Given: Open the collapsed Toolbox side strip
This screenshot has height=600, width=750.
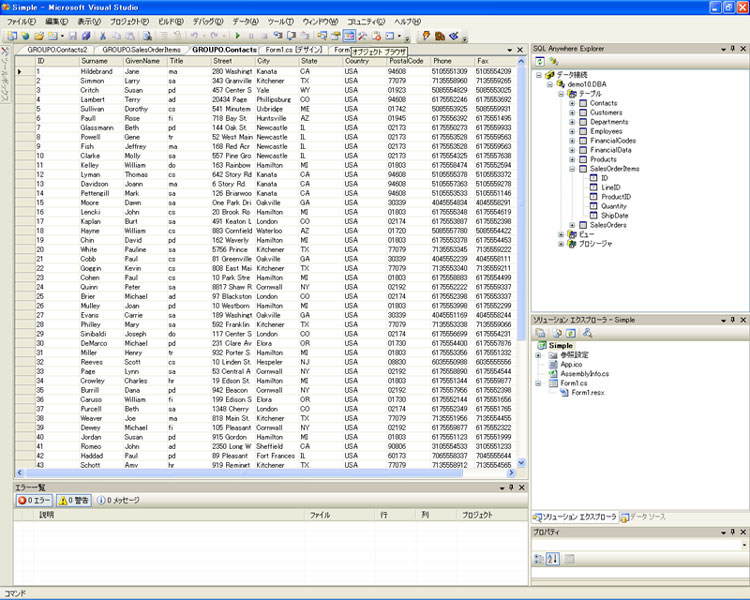Looking at the screenshot, I should point(4,76).
